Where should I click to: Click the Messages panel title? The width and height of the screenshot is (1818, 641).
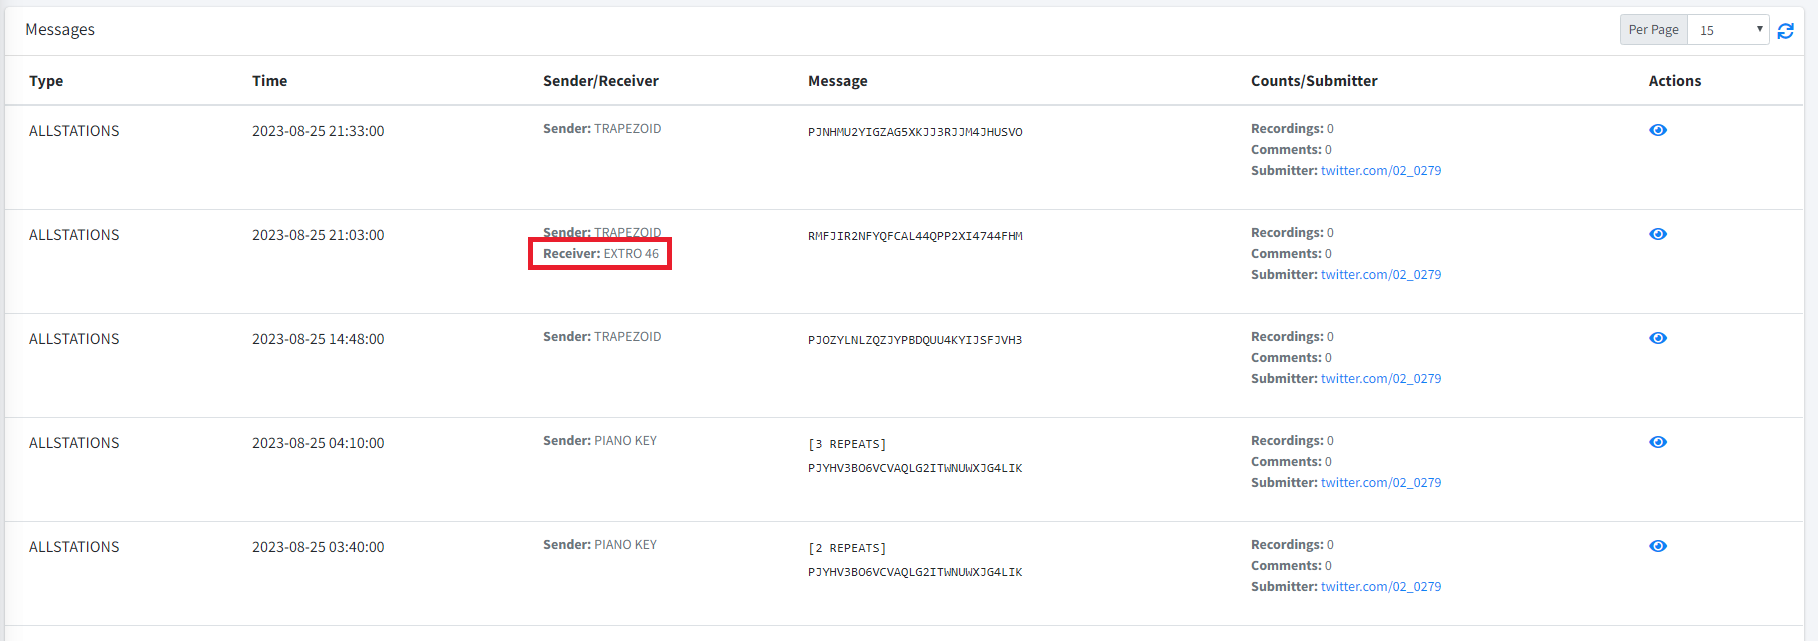coord(60,30)
